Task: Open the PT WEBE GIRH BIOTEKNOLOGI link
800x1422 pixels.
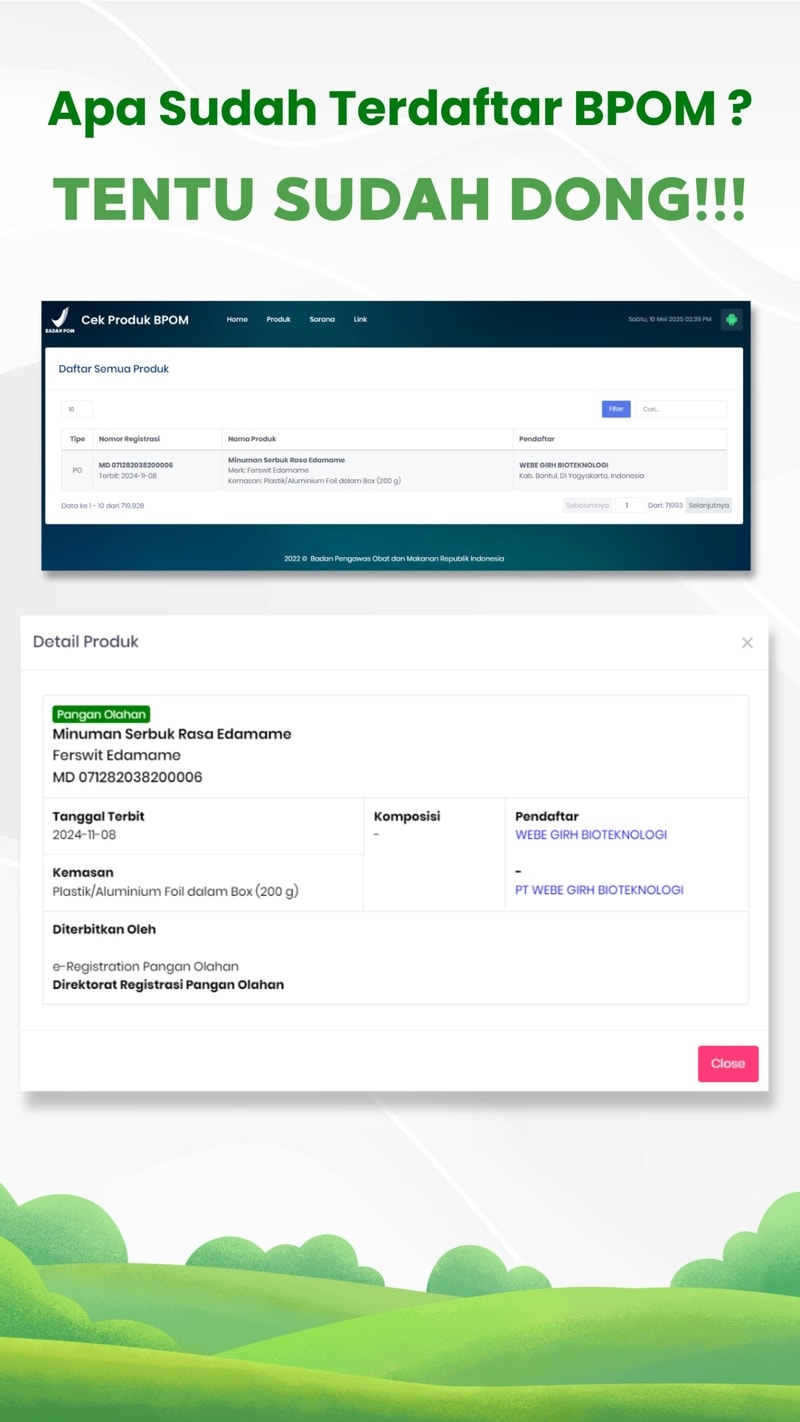Action: tap(599, 890)
